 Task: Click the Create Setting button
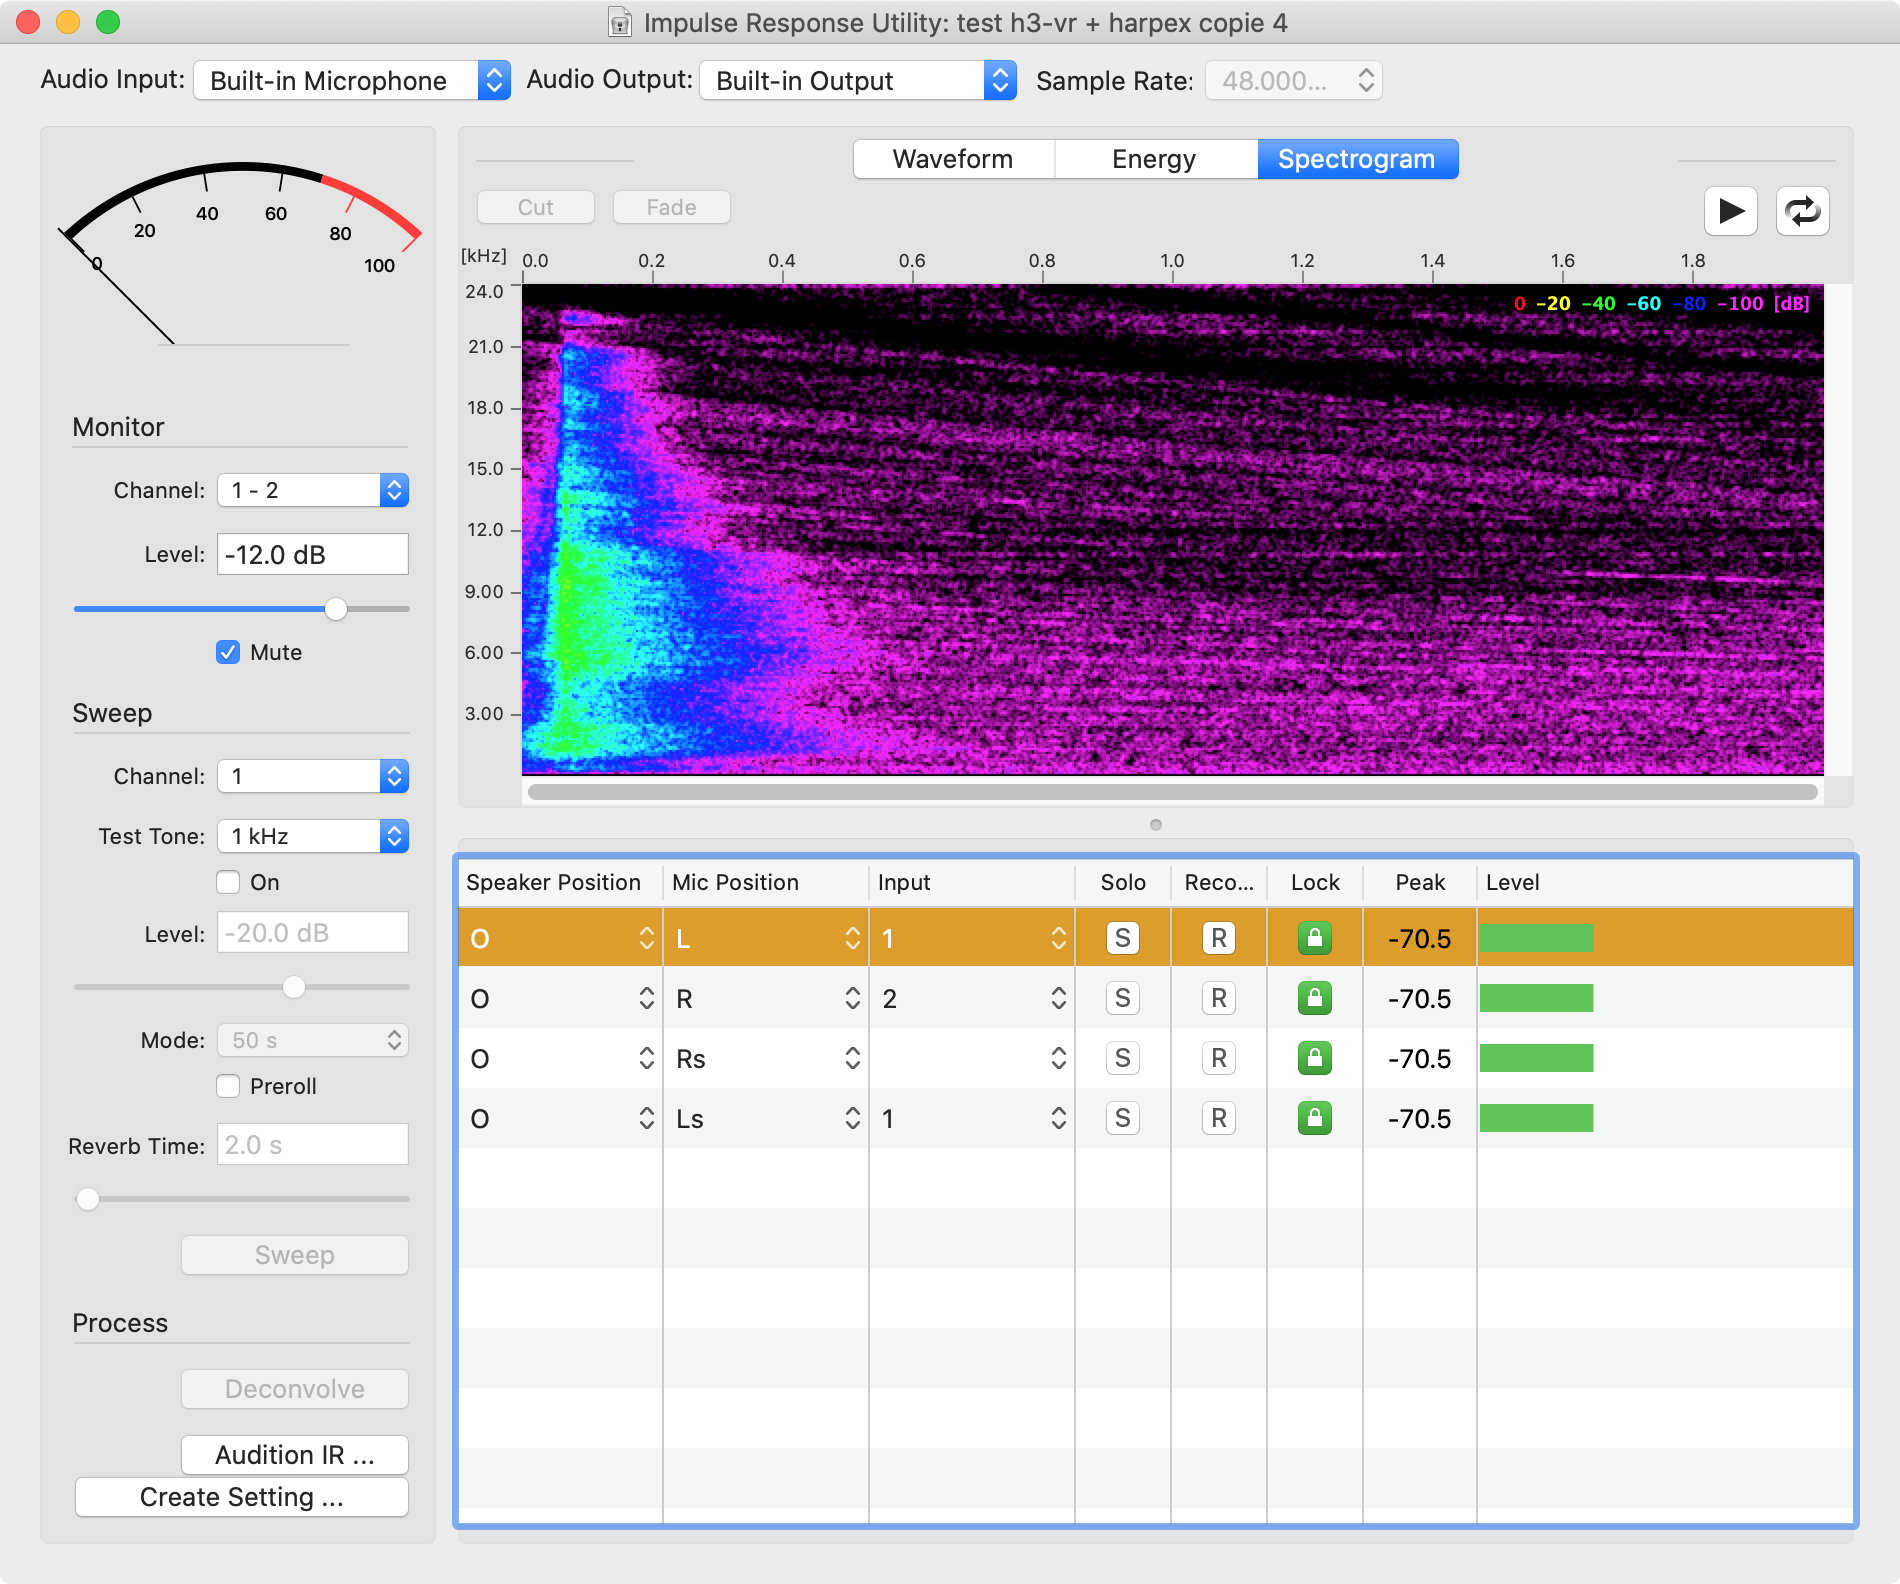point(241,1497)
